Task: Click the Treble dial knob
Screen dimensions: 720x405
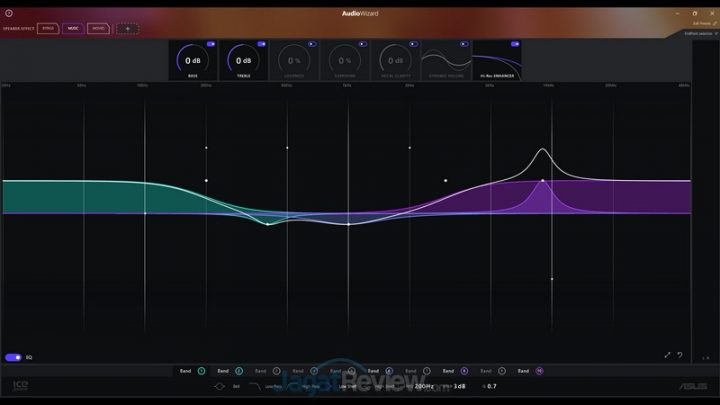Action: [x=243, y=61]
